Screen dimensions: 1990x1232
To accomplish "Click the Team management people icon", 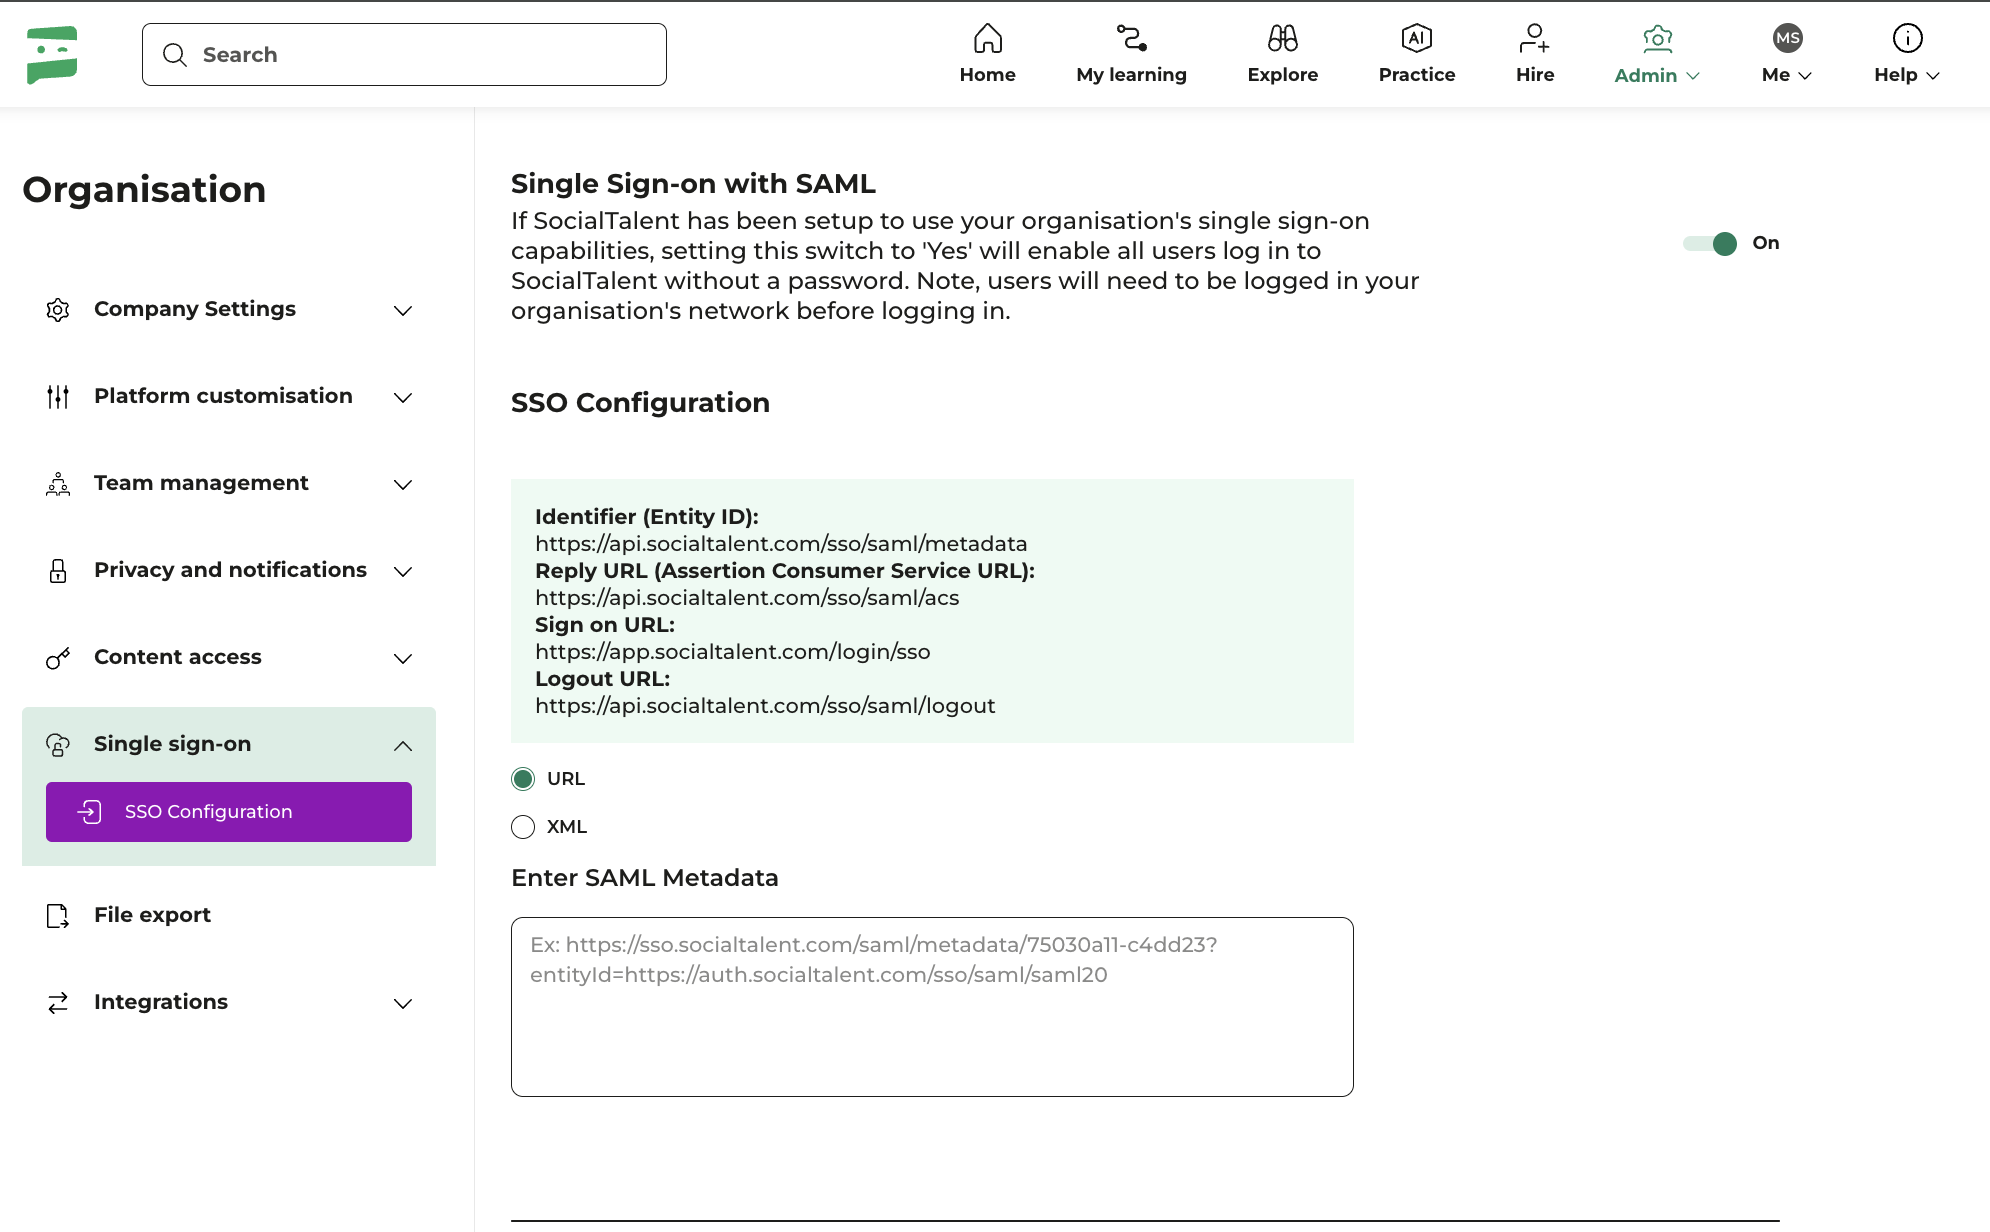I will (58, 484).
